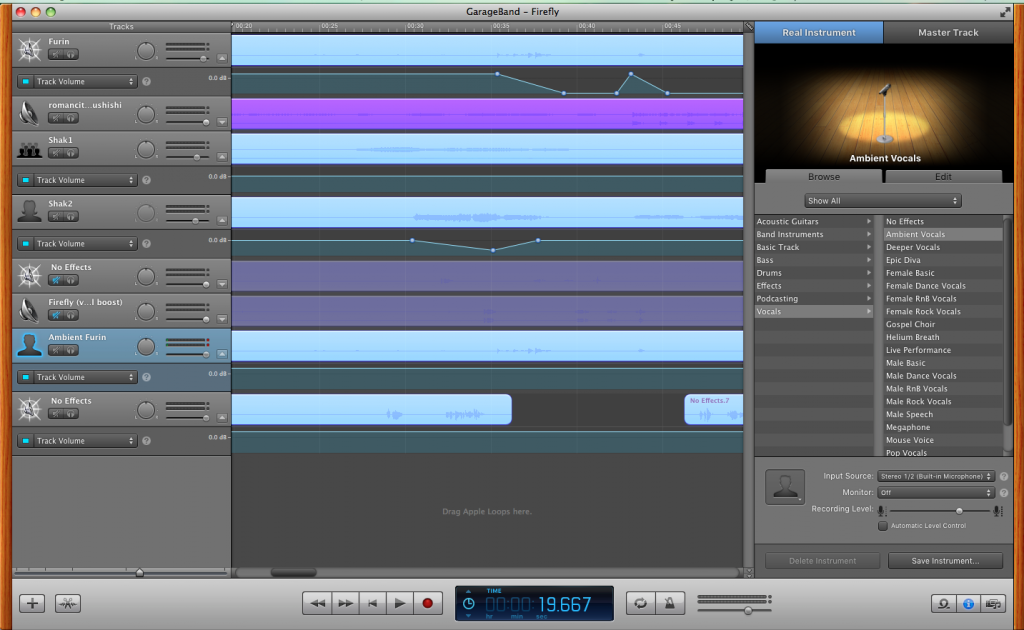The height and width of the screenshot is (630, 1024).
Task: Open the loop browser button
Action: tap(942, 603)
